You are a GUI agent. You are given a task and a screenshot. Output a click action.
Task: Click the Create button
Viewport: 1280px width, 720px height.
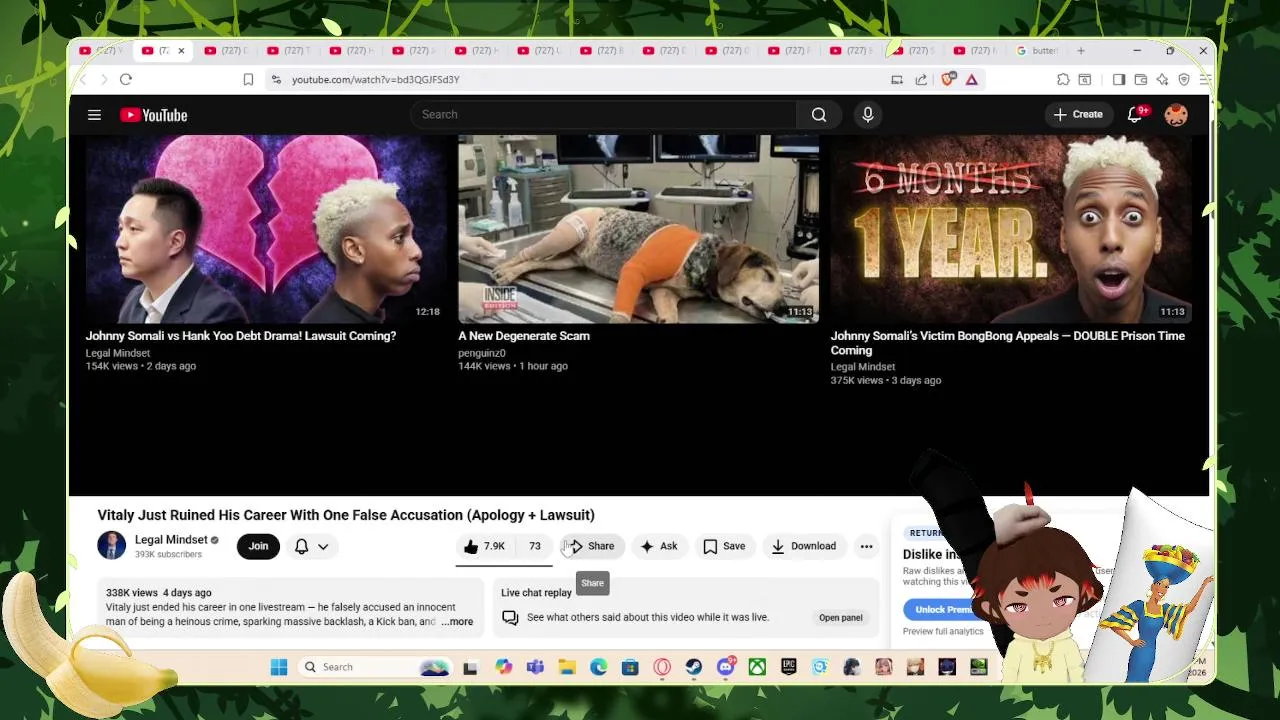(1078, 115)
